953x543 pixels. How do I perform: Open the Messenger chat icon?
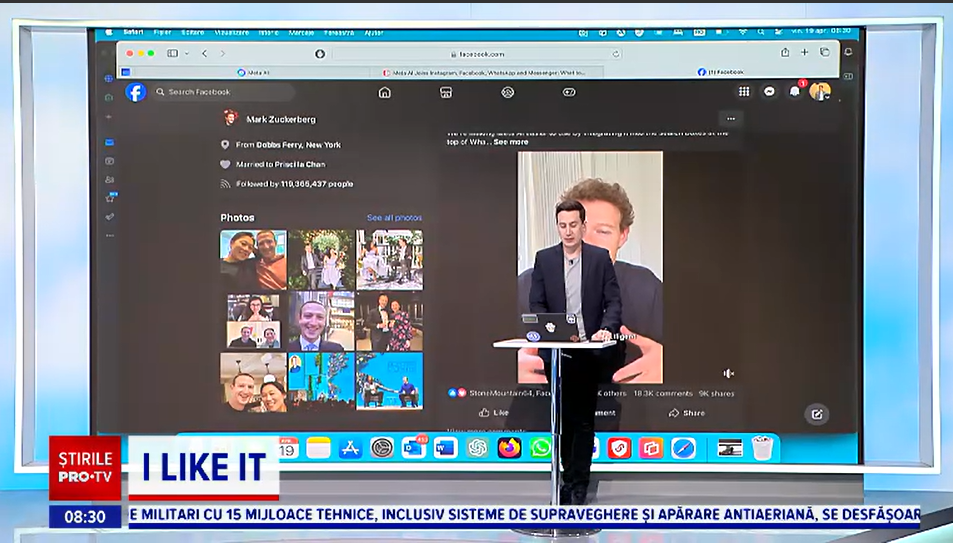tap(769, 91)
